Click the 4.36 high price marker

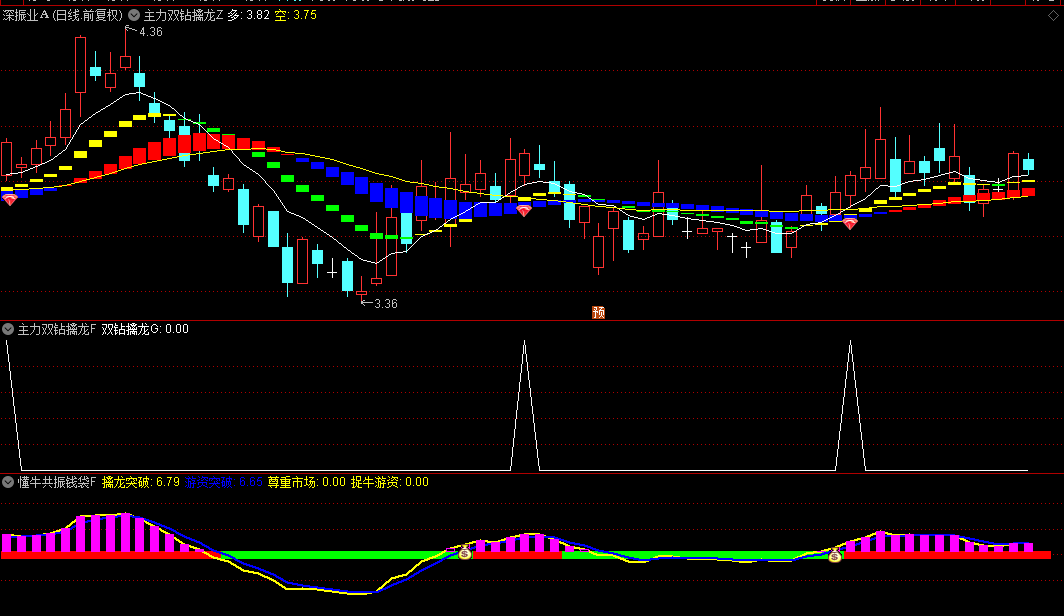[150, 32]
